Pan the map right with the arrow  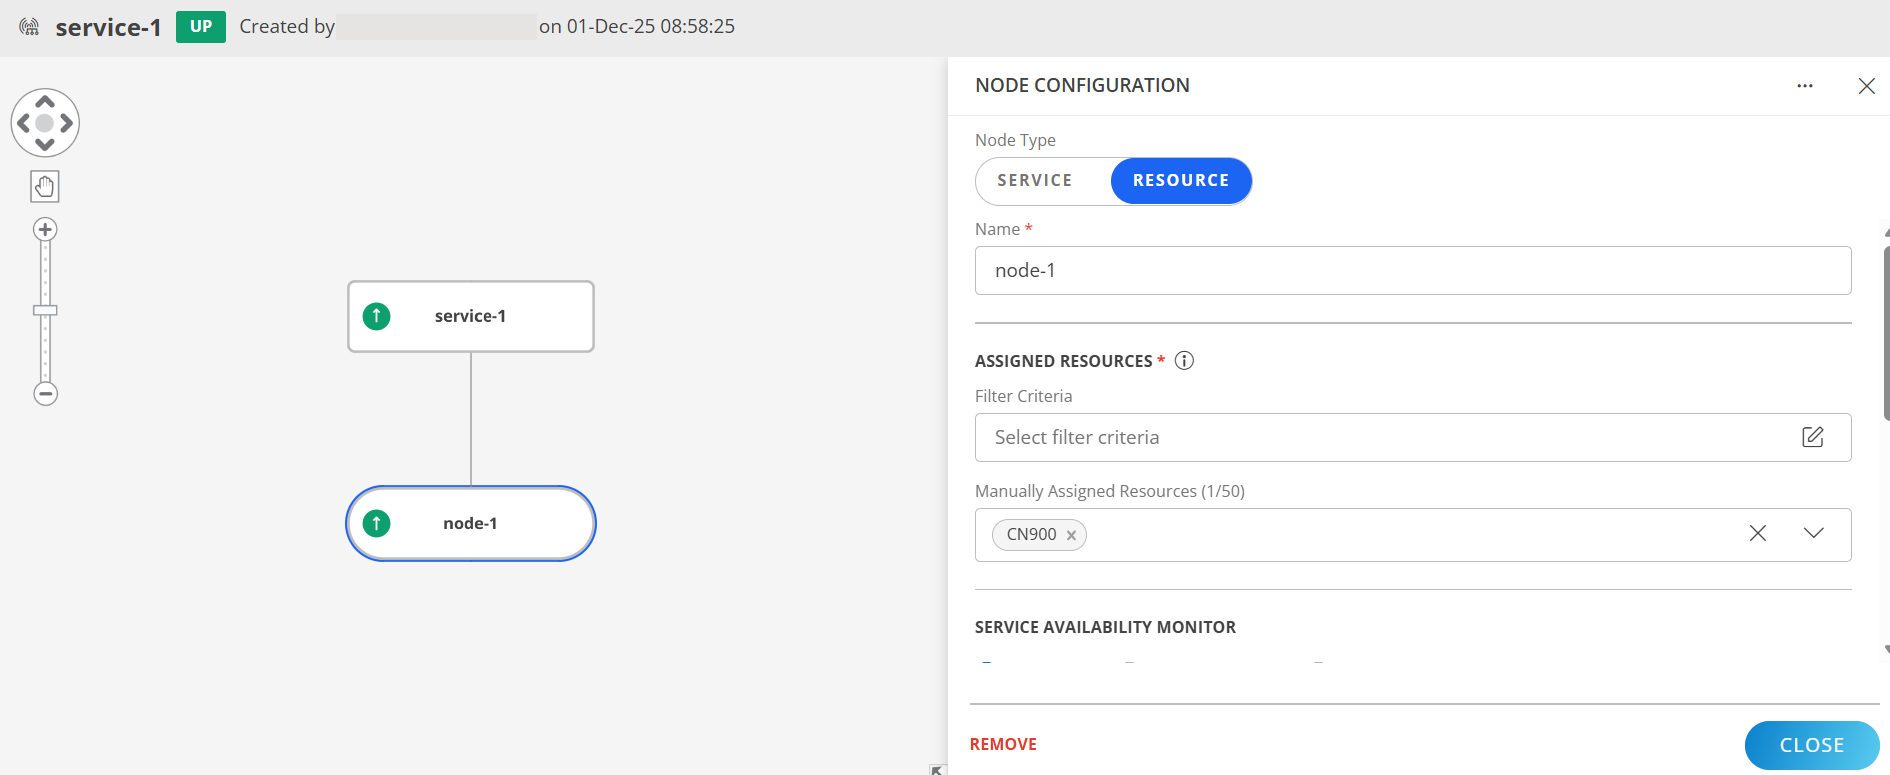tap(66, 123)
